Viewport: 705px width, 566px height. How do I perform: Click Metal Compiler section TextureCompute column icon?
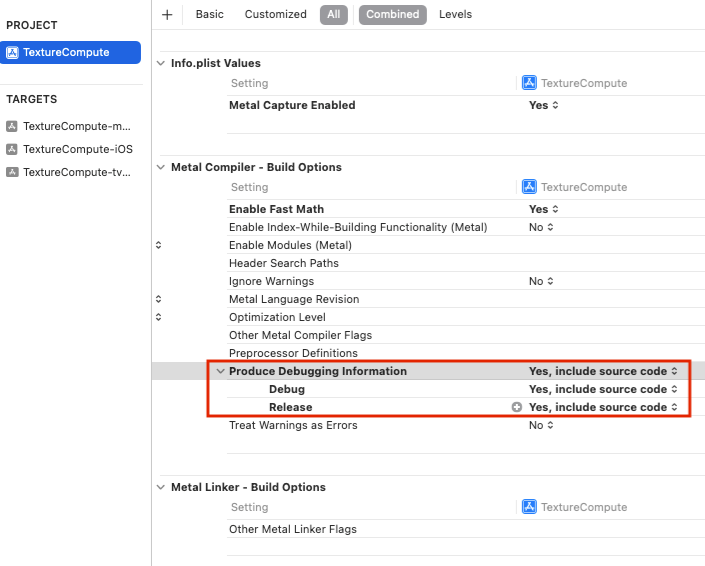point(529,187)
